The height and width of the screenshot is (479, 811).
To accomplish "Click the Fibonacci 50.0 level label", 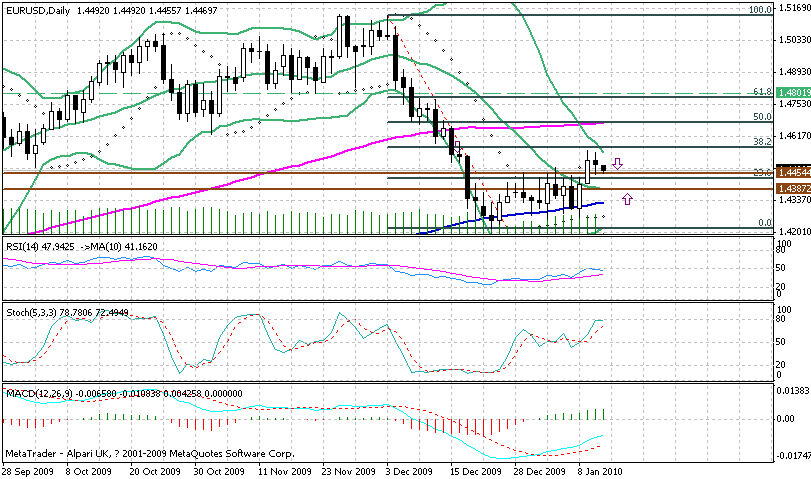I will (762, 116).
